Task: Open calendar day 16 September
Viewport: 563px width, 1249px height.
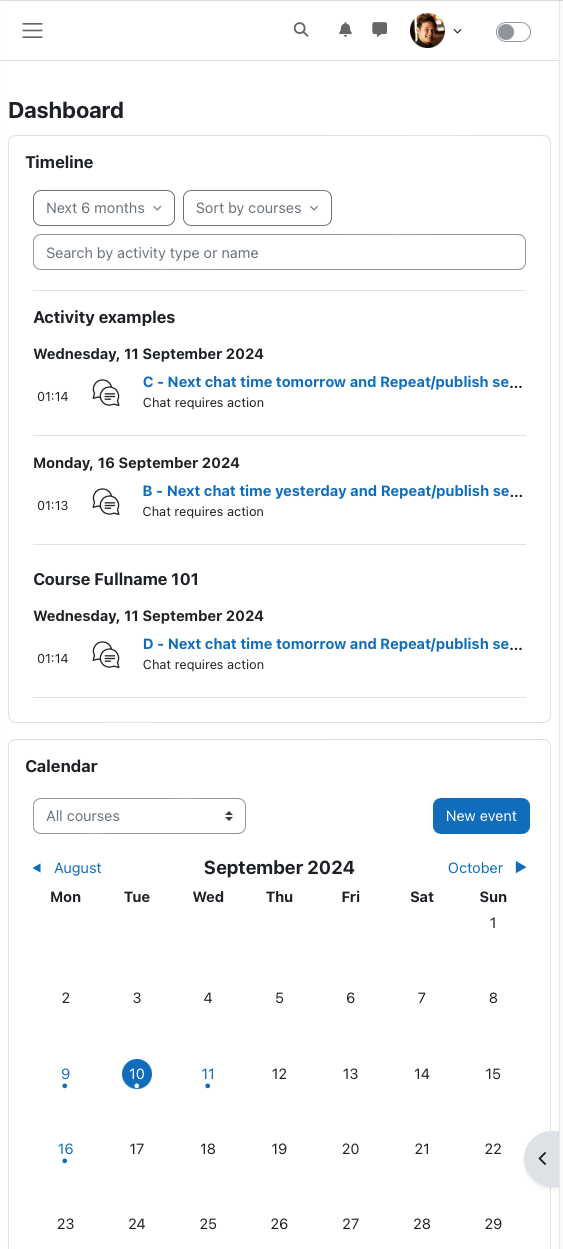Action: pos(65,1149)
